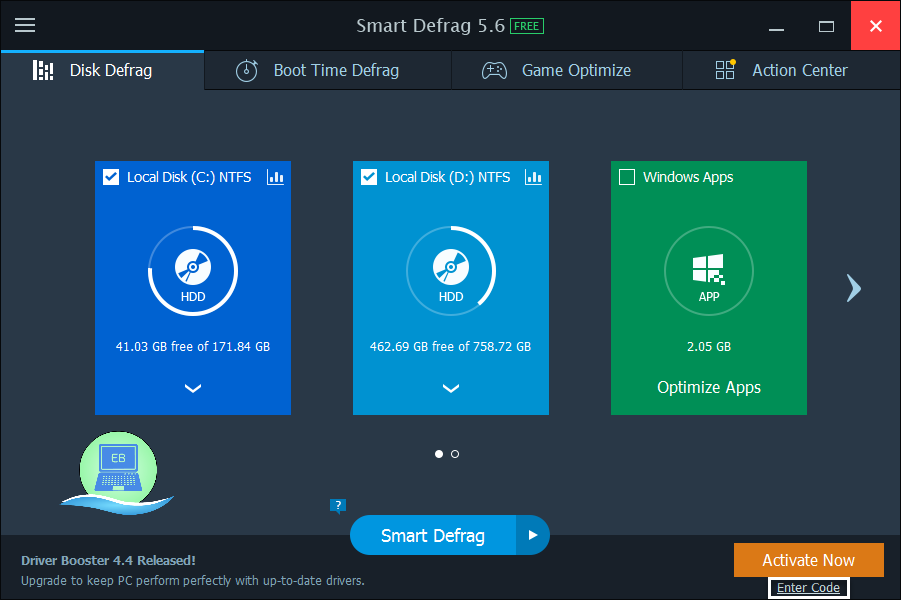Click the 462.69 GB free of 758.72 GB text
The image size is (901, 600).
[x=450, y=347]
